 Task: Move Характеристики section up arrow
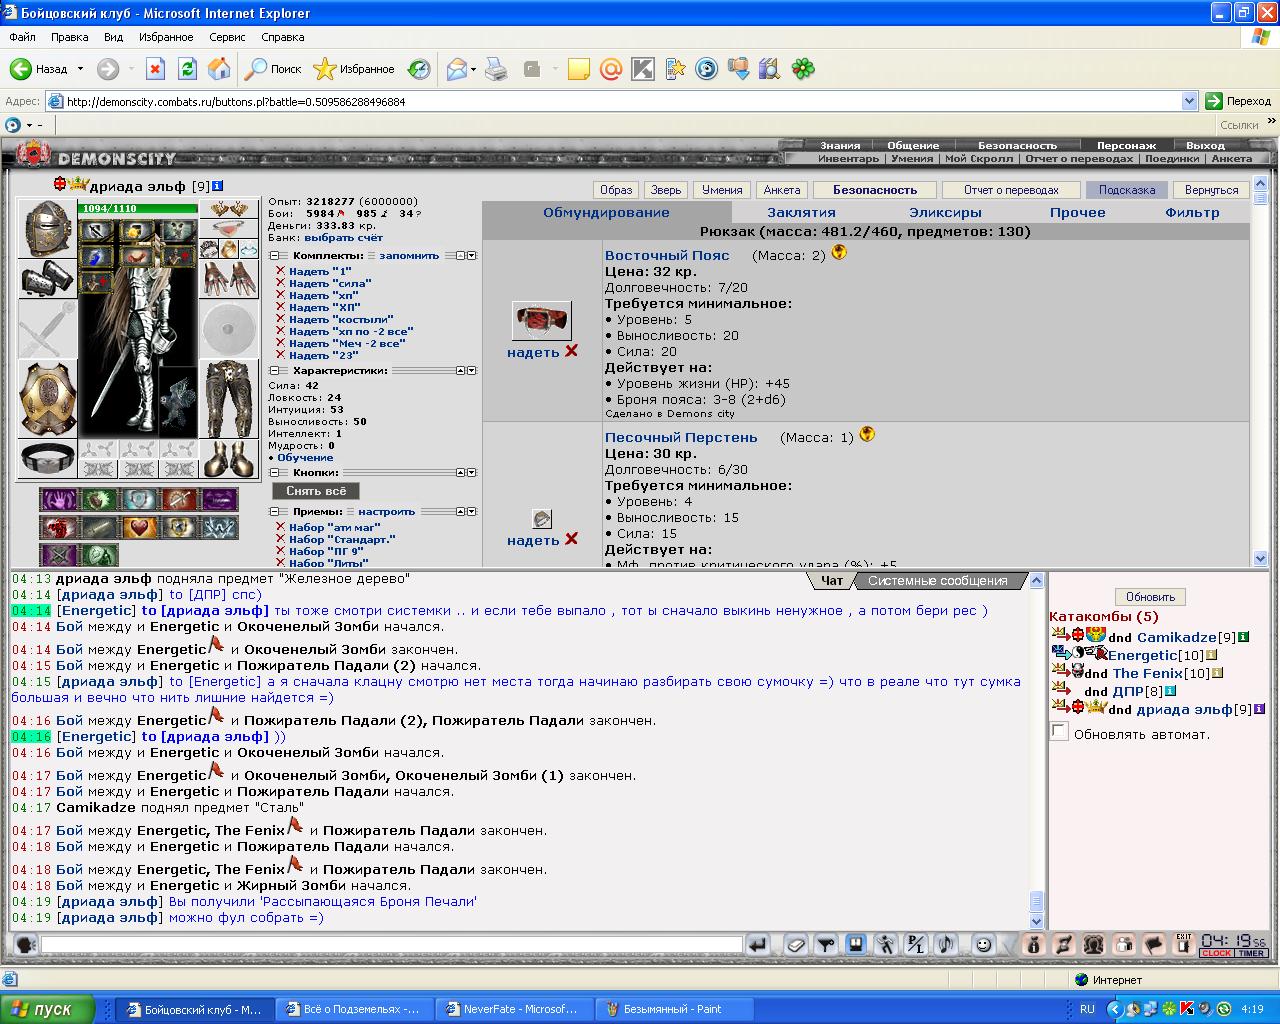point(460,370)
